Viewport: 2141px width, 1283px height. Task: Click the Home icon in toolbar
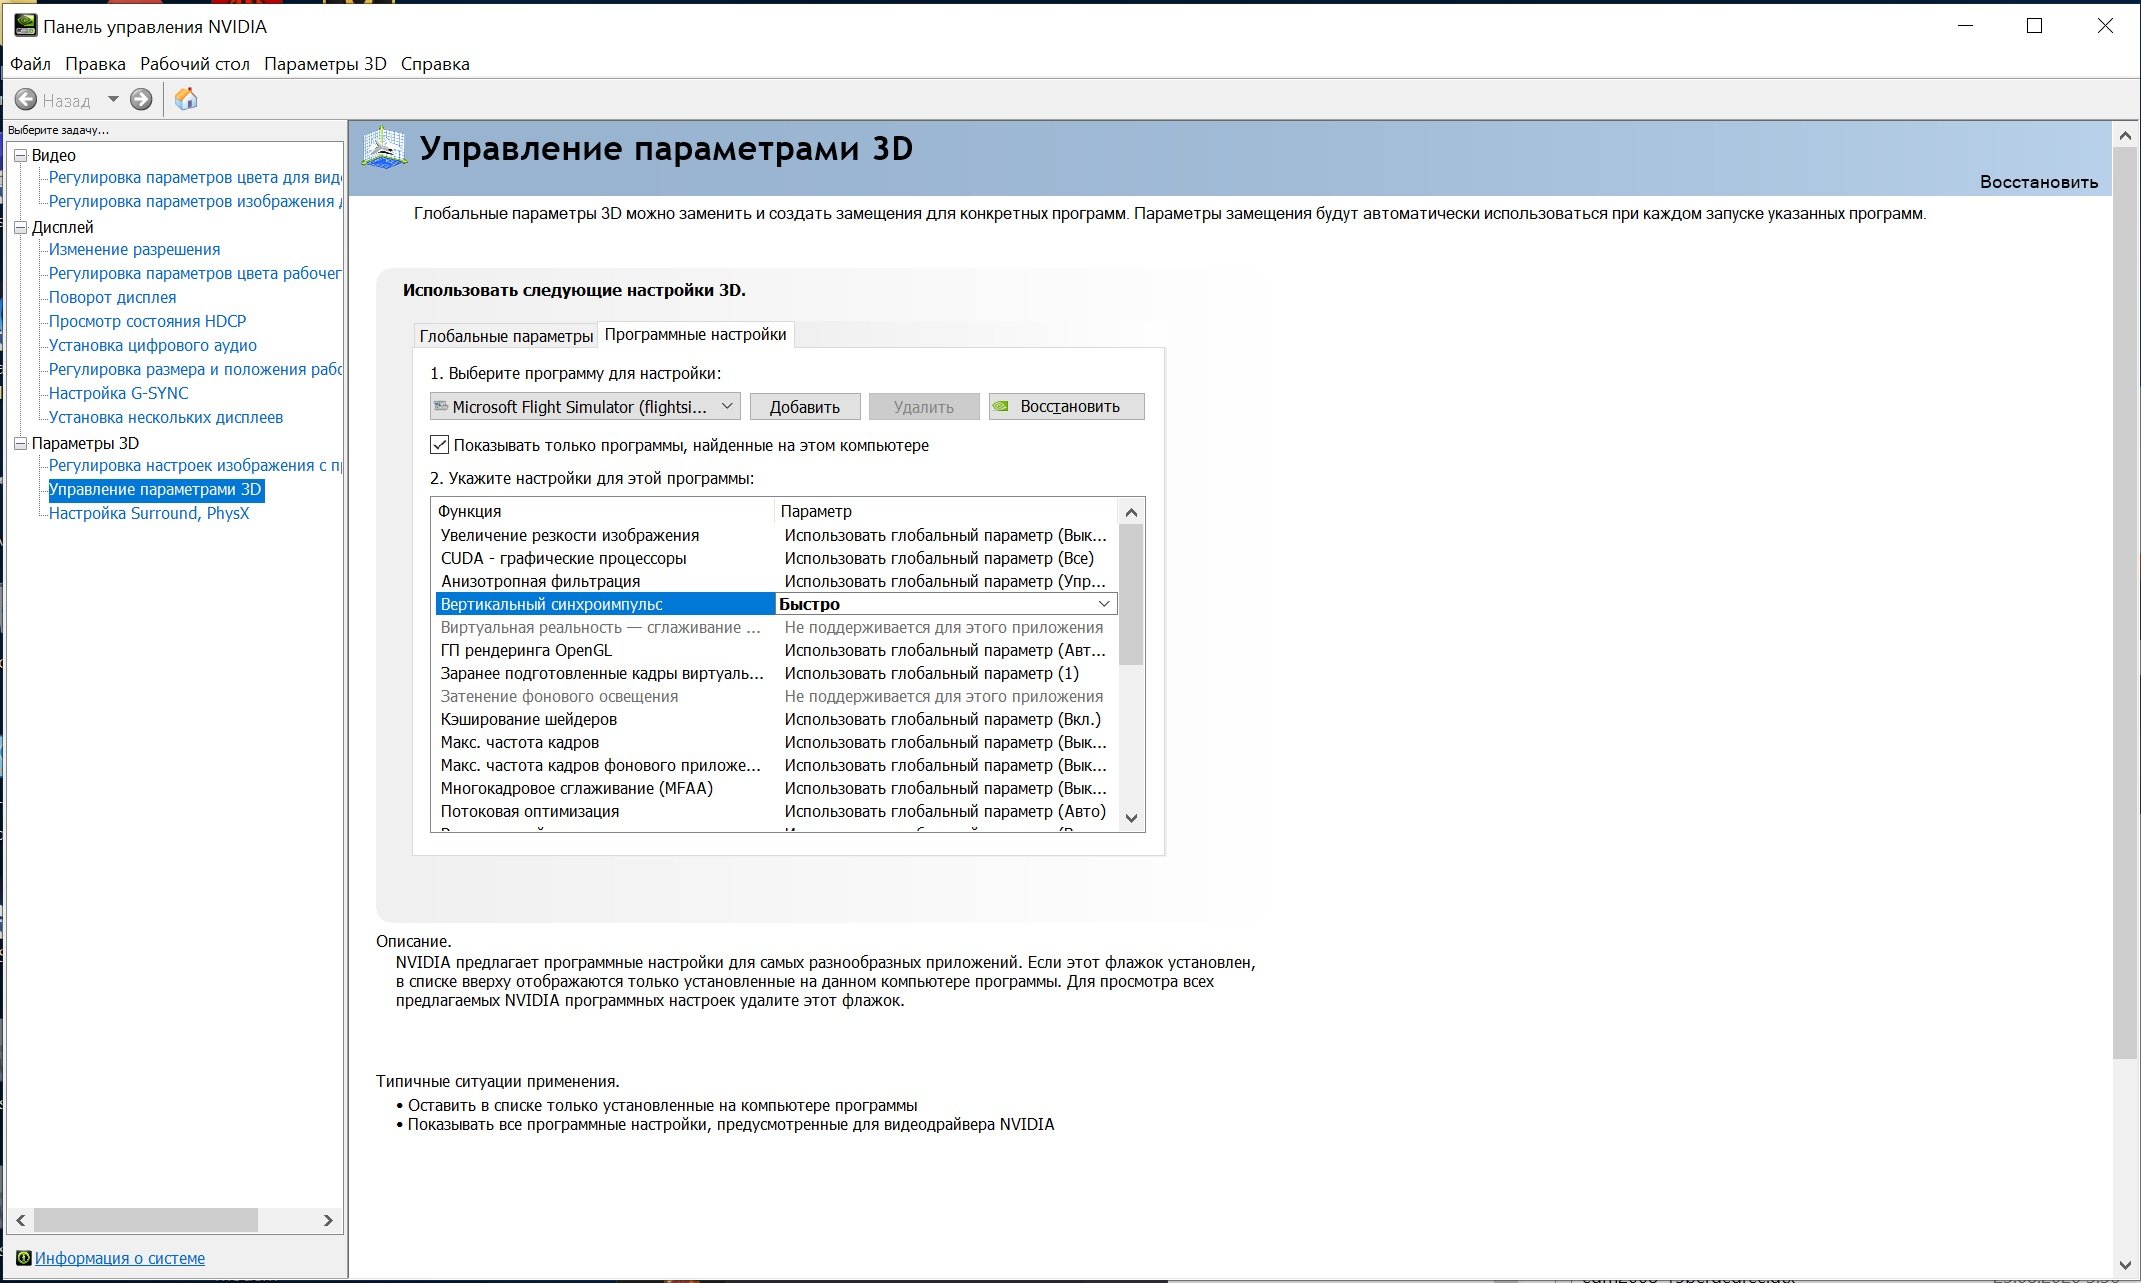click(186, 99)
